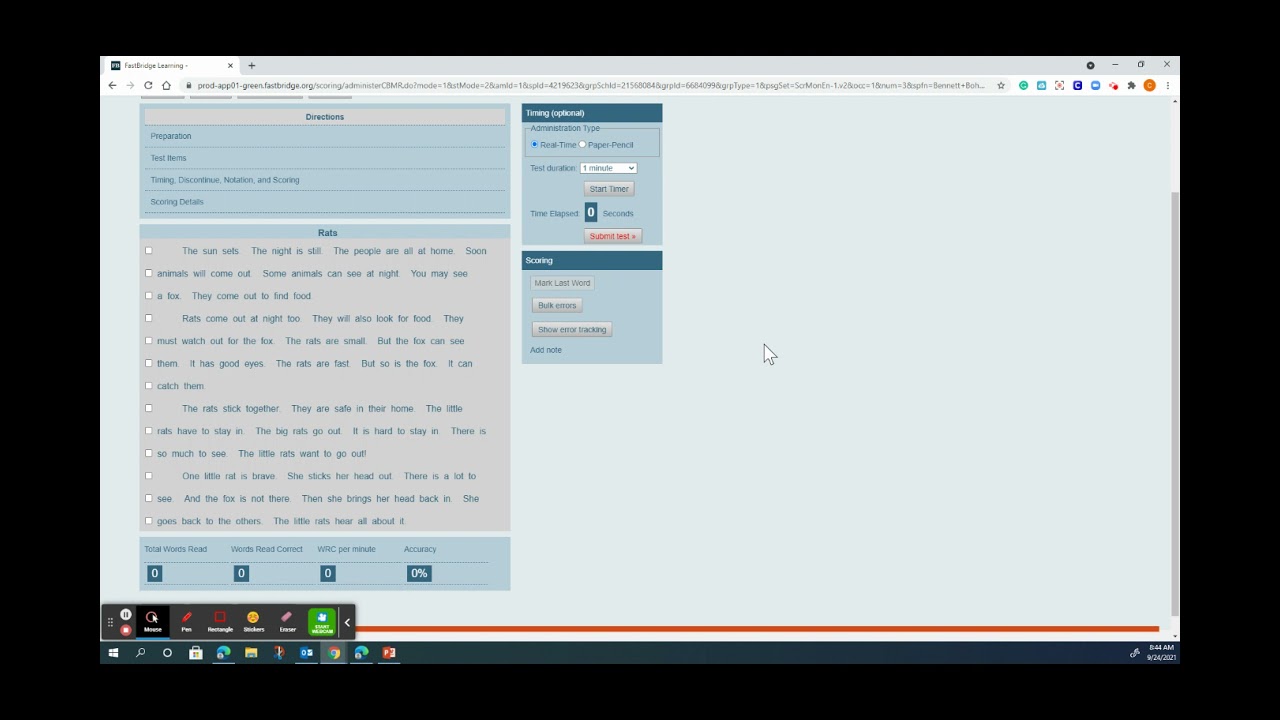The width and height of the screenshot is (1280, 720).
Task: Check the box for line "animals will come out"
Action: pos(149,273)
